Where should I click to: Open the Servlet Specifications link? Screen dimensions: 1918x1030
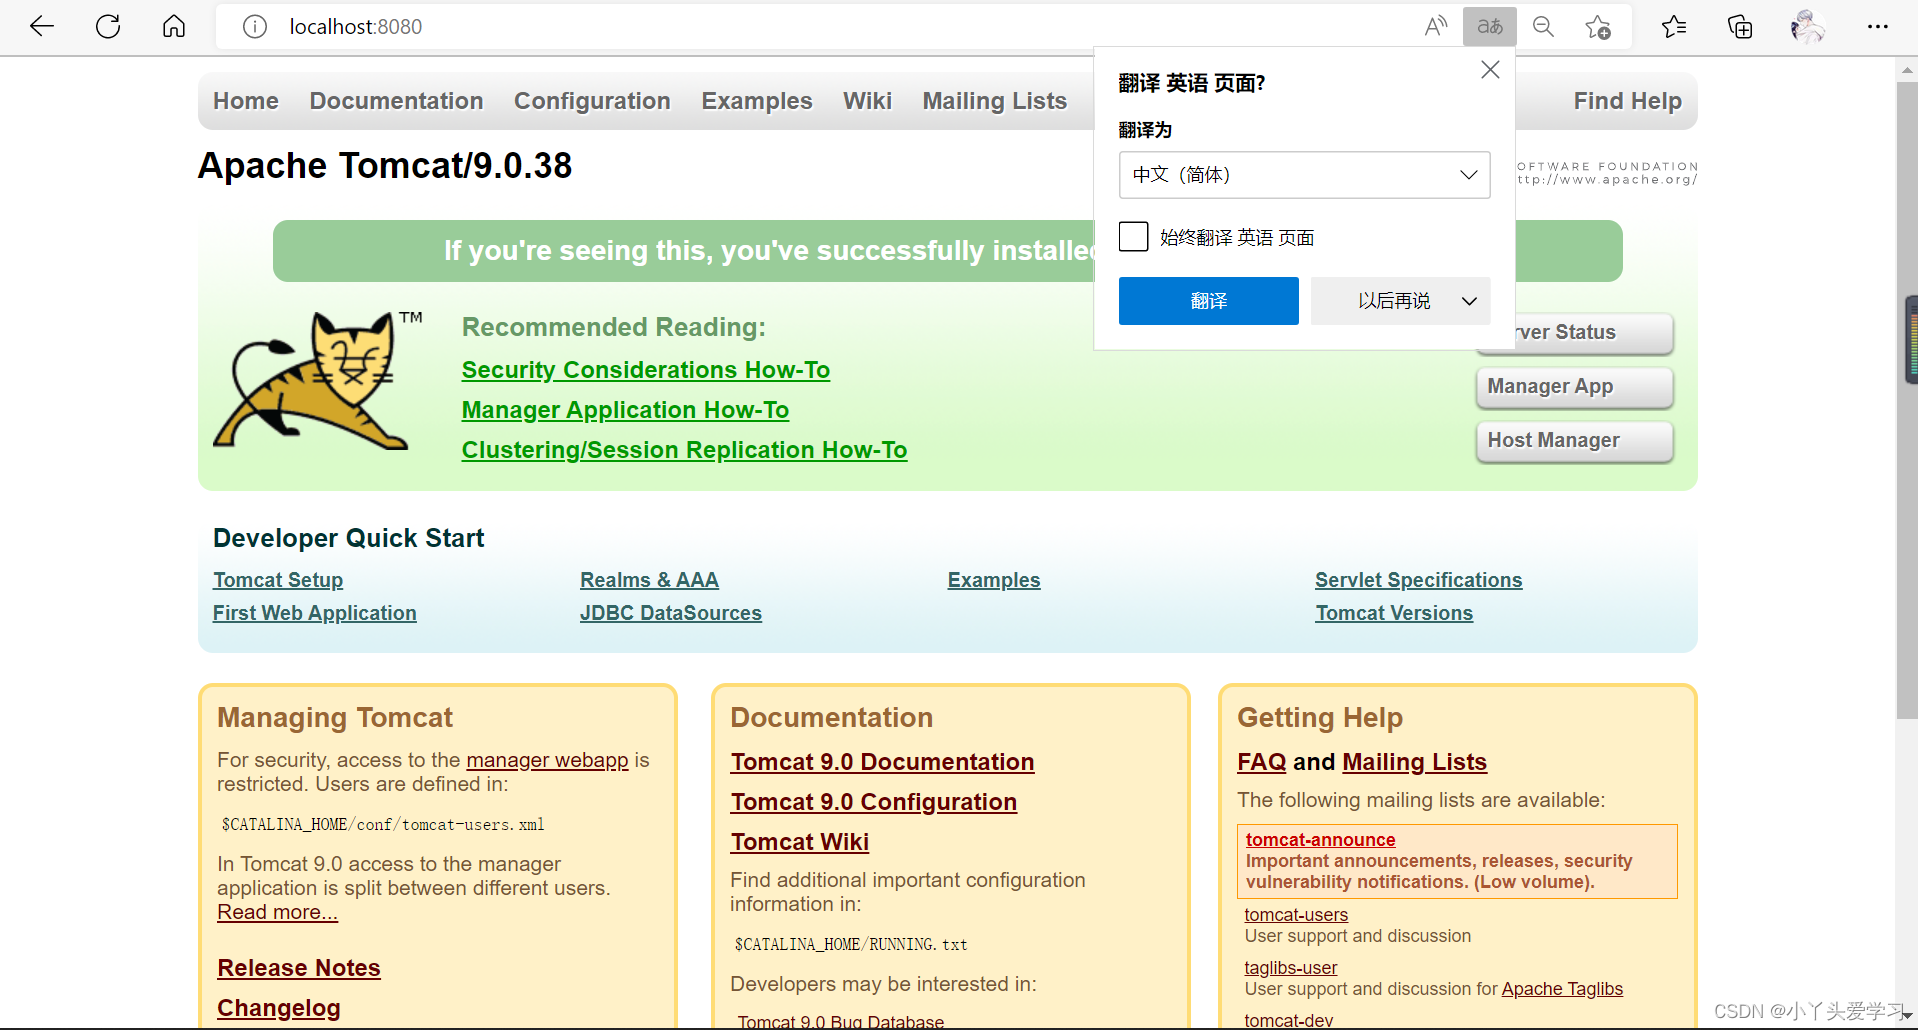pos(1418,580)
